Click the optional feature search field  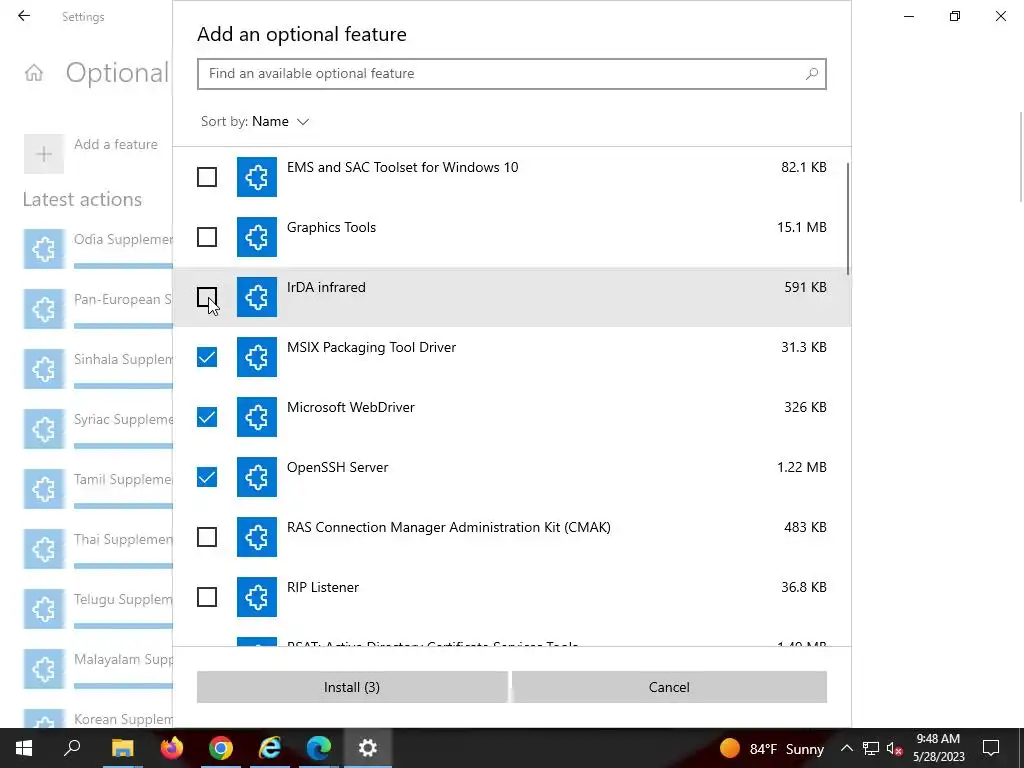pyautogui.click(x=512, y=74)
